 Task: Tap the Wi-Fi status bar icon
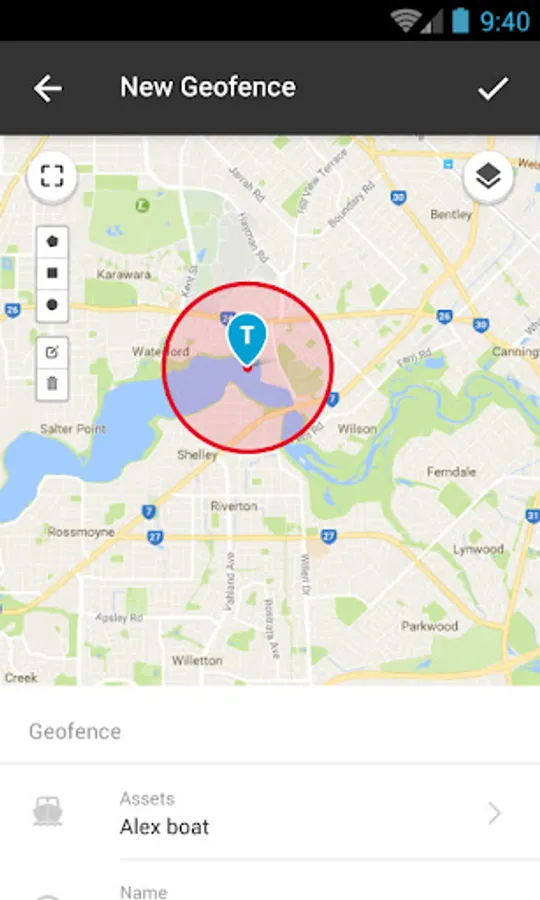404,21
